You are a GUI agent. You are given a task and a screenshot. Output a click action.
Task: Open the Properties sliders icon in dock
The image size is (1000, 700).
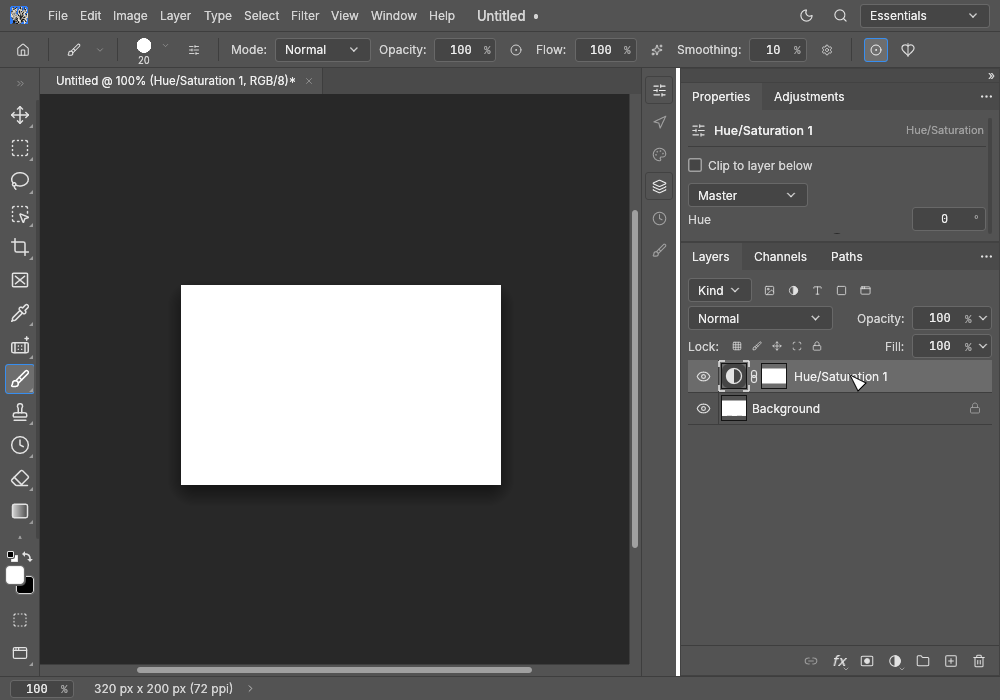659,90
